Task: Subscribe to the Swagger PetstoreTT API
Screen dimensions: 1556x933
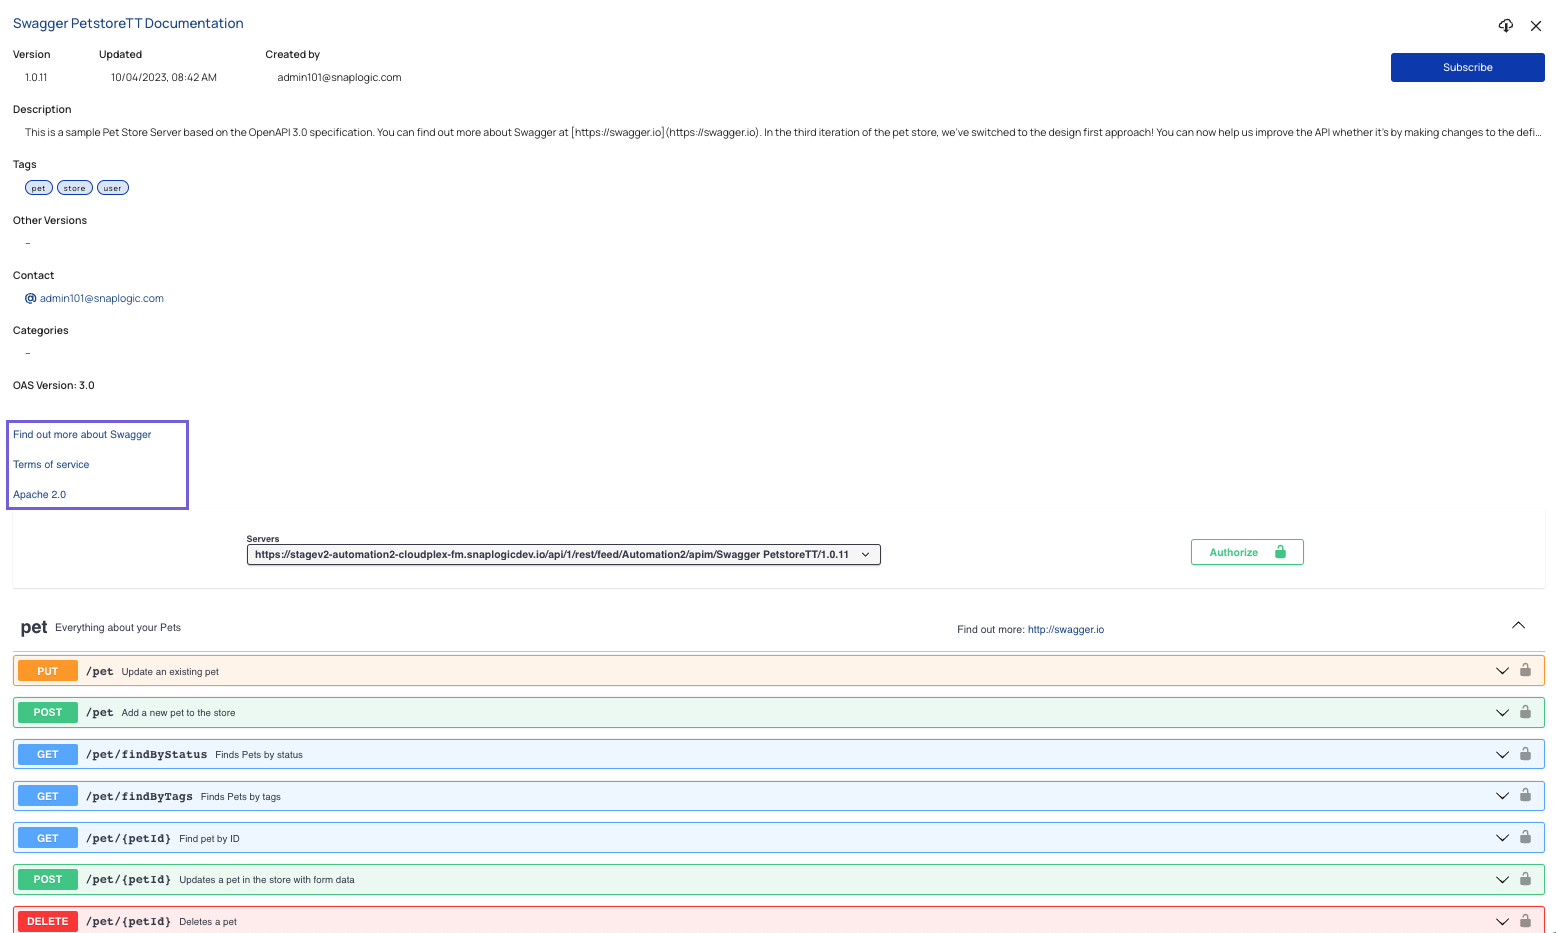Action: pyautogui.click(x=1467, y=67)
